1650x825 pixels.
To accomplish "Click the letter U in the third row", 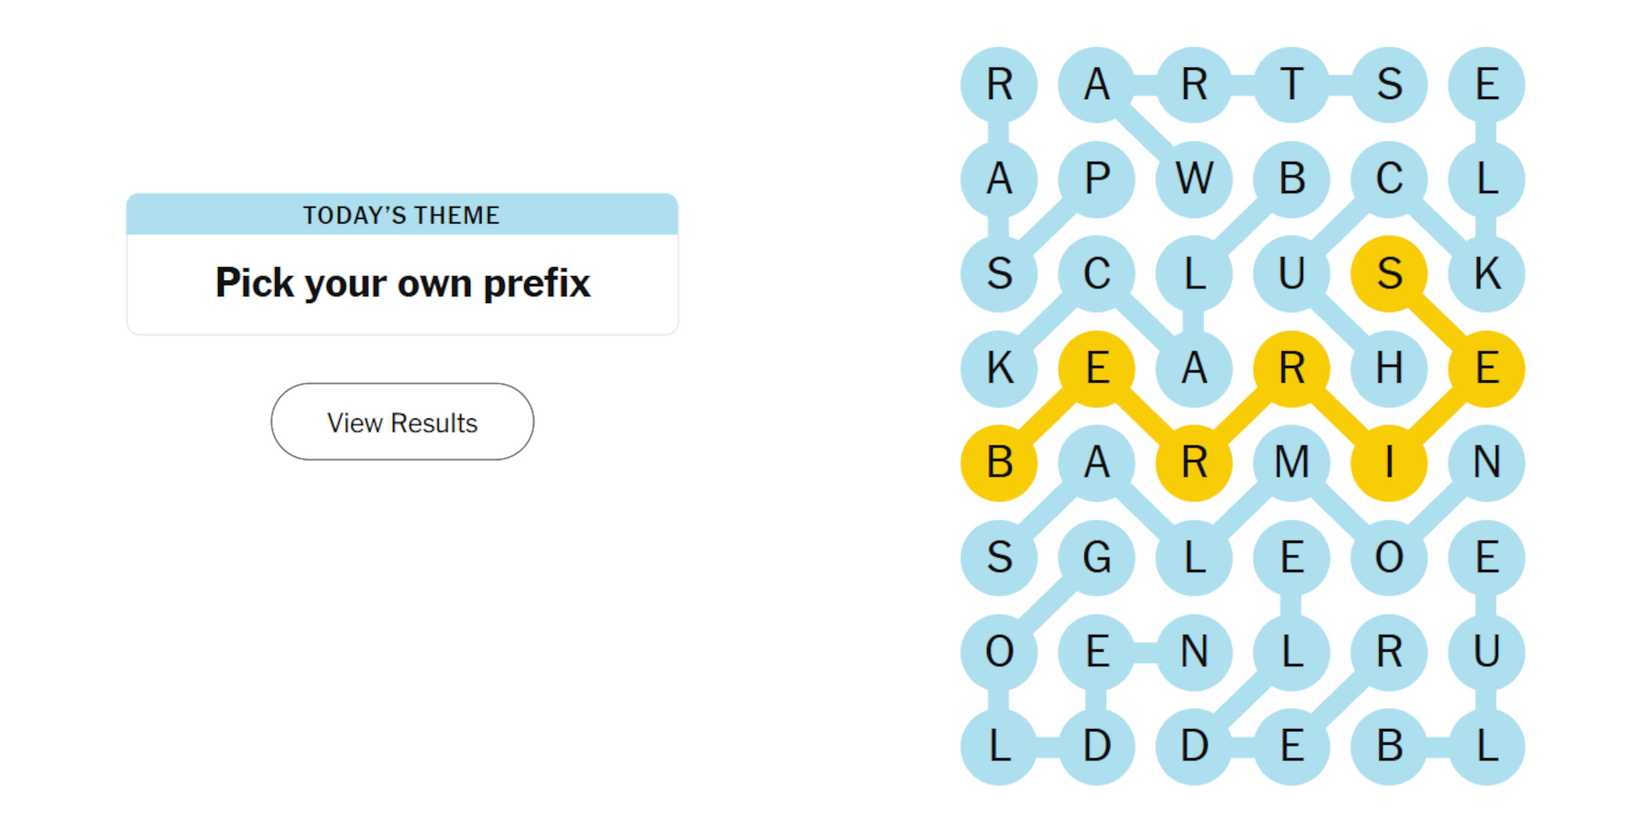I will (x=1291, y=275).
